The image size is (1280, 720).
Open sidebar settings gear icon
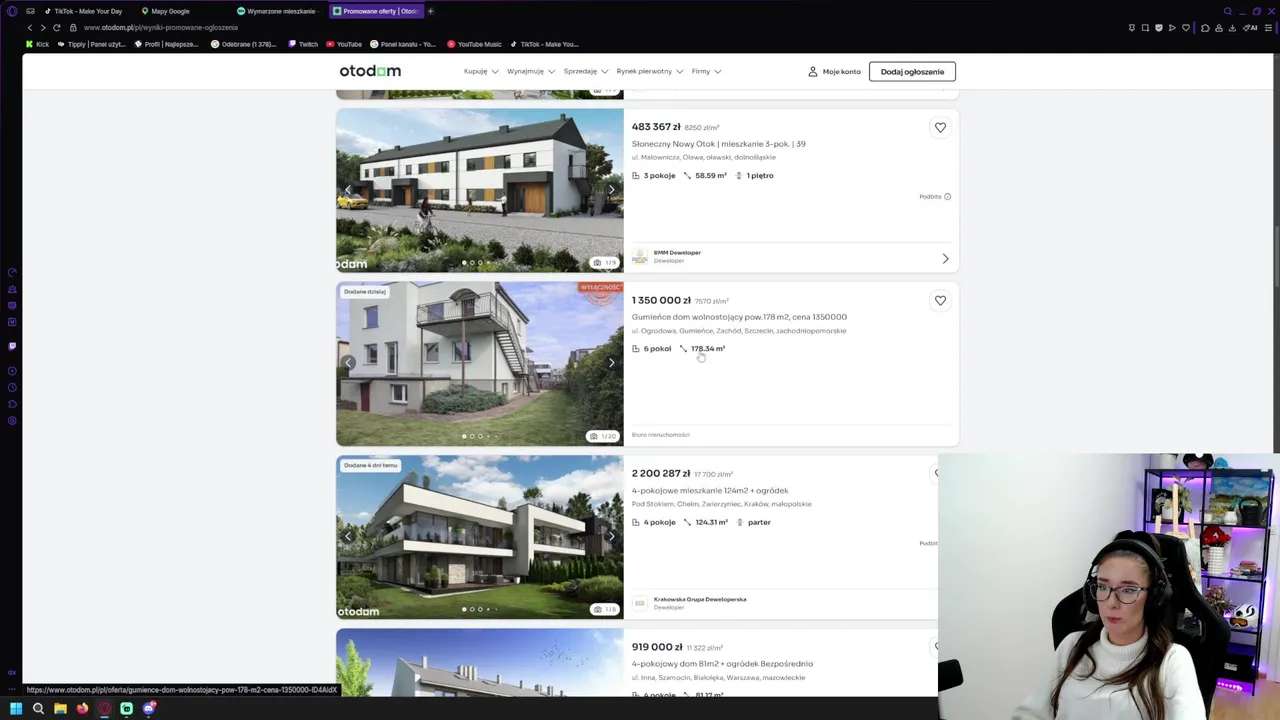coord(12,420)
